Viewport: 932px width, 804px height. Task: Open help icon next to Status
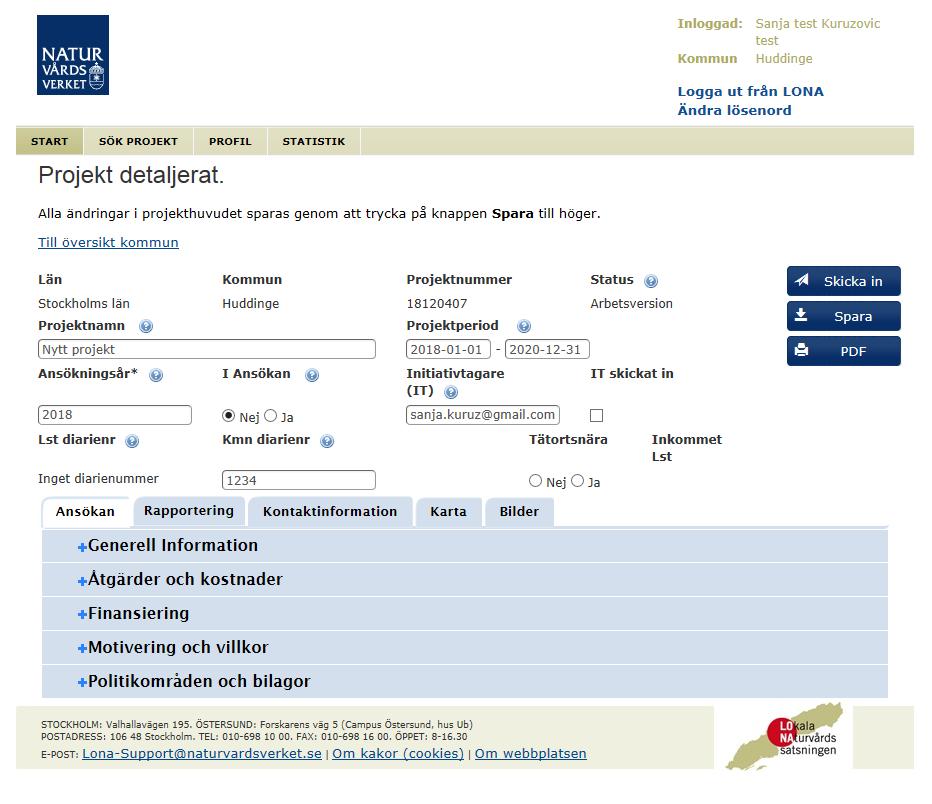[x=651, y=281]
